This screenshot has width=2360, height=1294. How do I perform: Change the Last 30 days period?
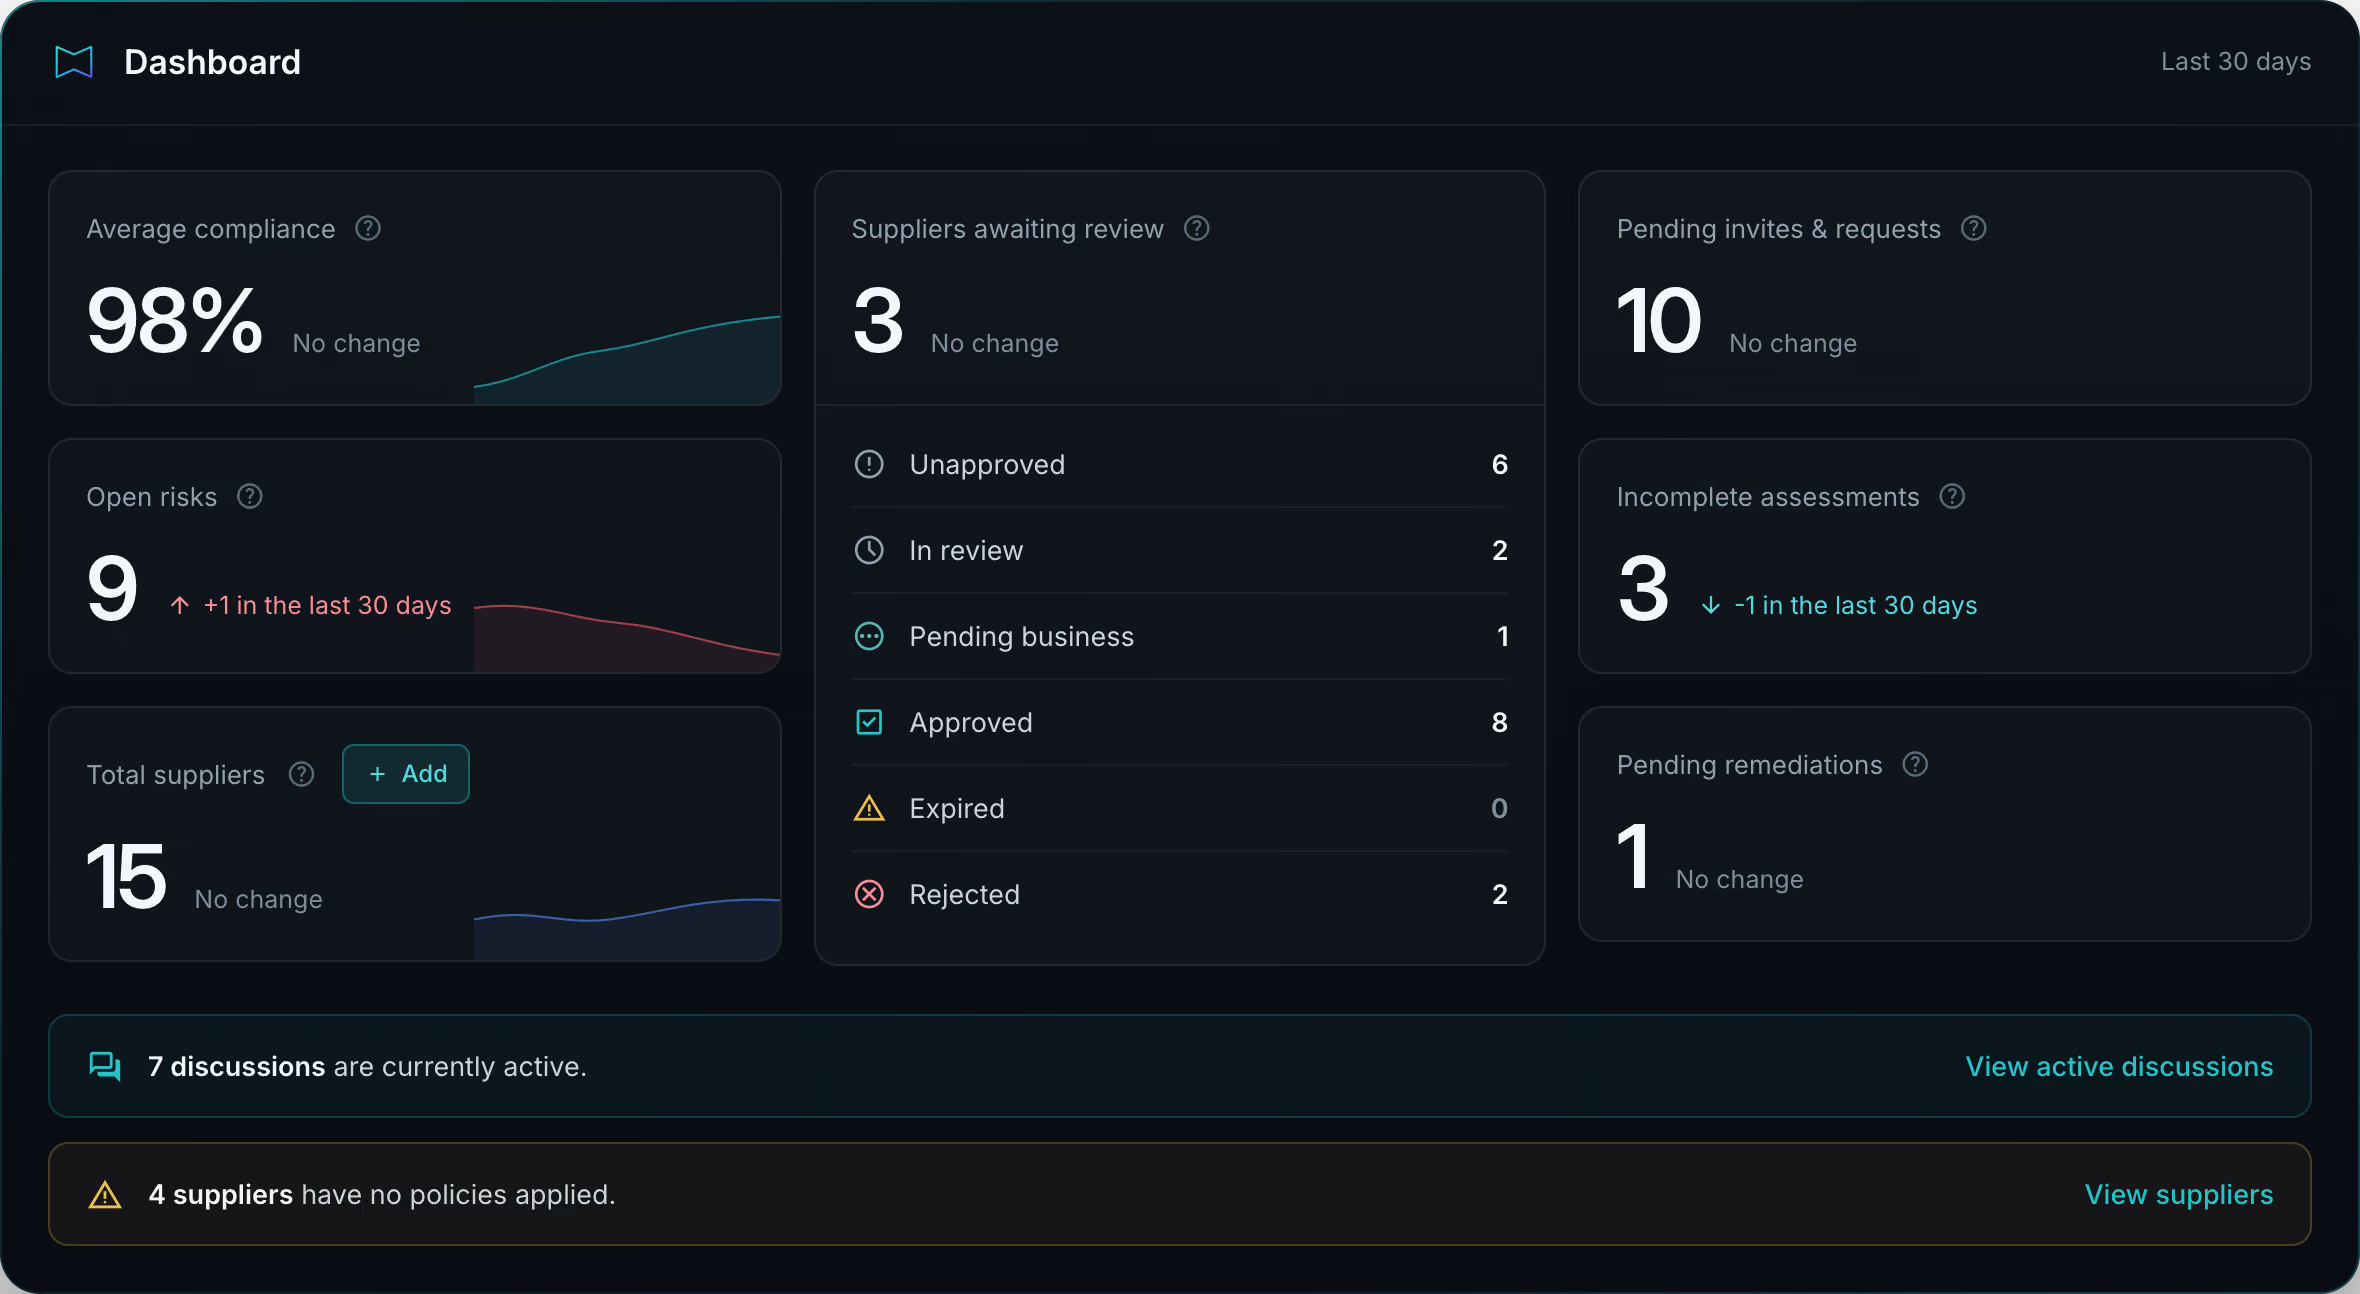click(2236, 62)
